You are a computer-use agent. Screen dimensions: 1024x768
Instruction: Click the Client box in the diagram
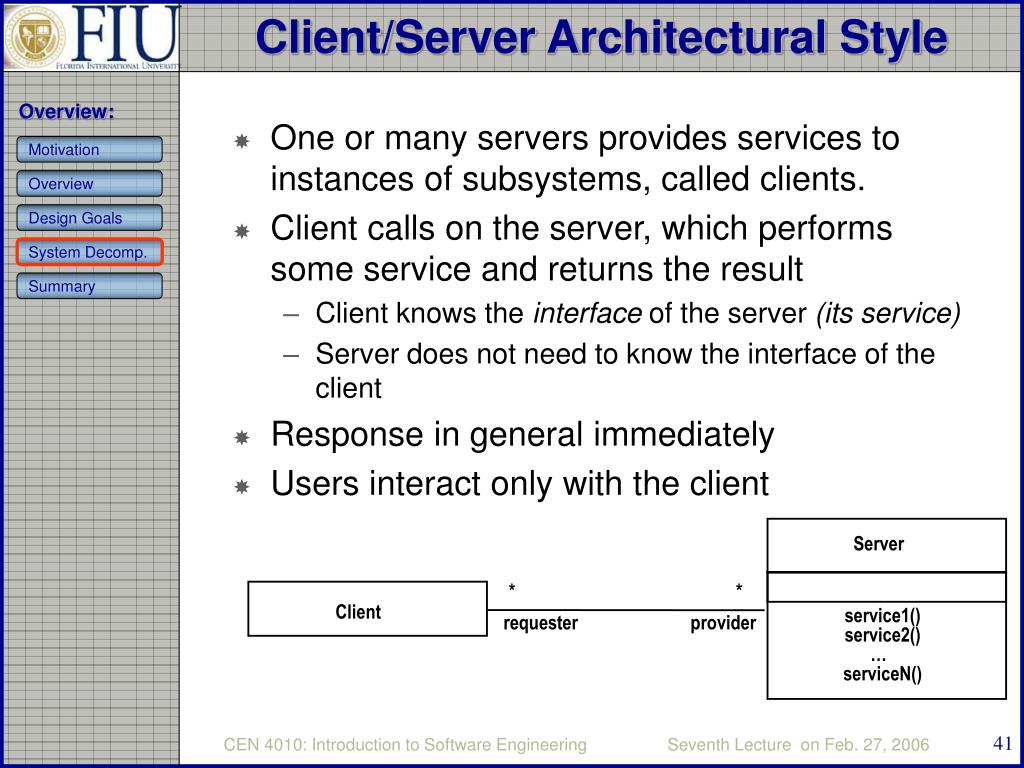pos(368,609)
